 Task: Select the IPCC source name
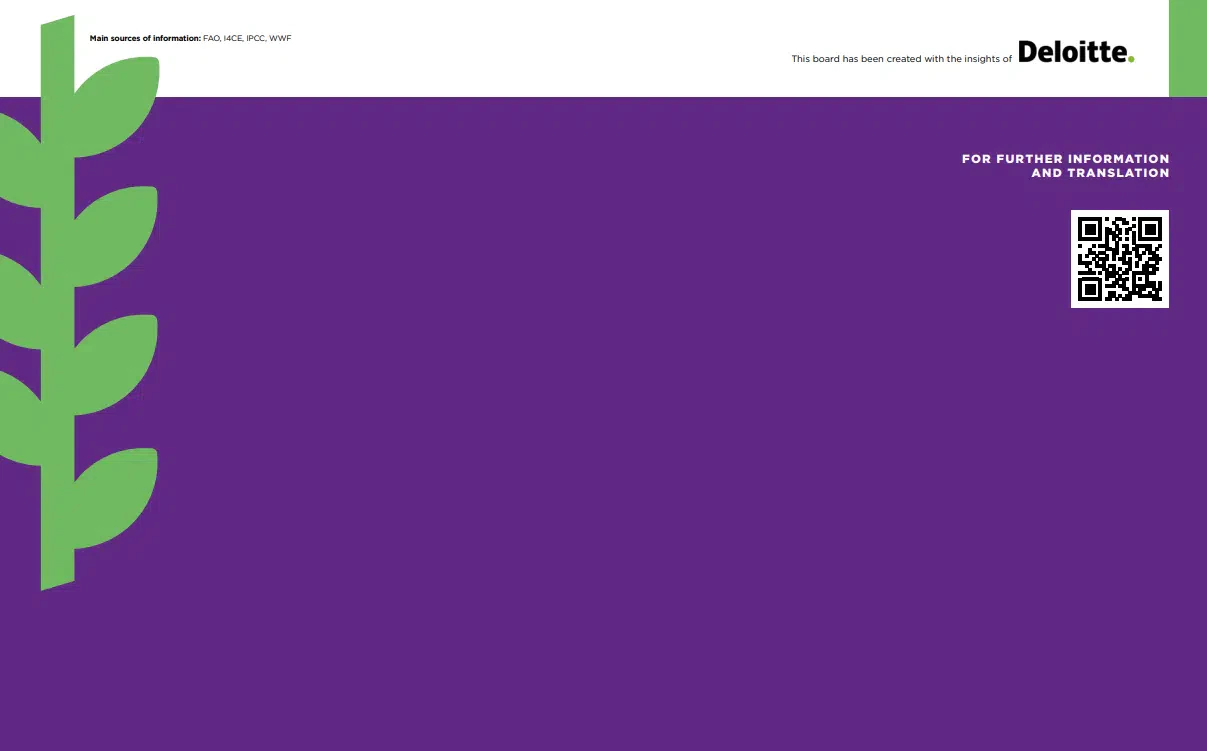(256, 38)
